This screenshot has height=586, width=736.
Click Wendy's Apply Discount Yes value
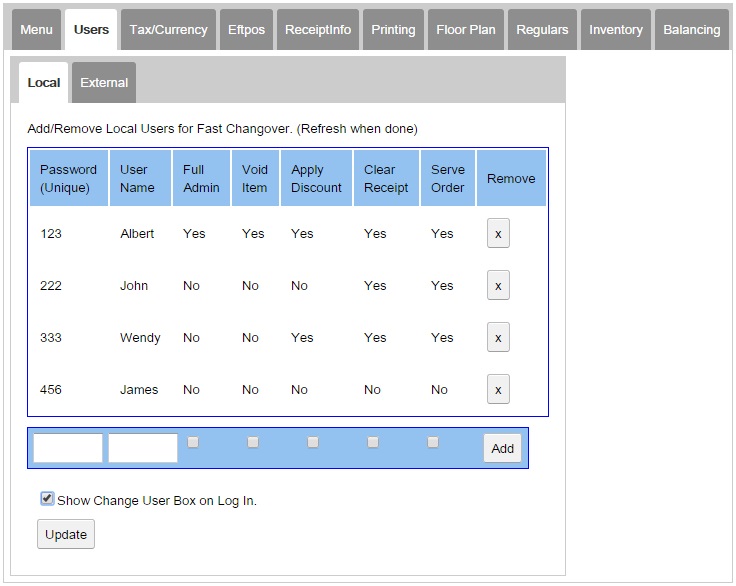[x=302, y=338]
